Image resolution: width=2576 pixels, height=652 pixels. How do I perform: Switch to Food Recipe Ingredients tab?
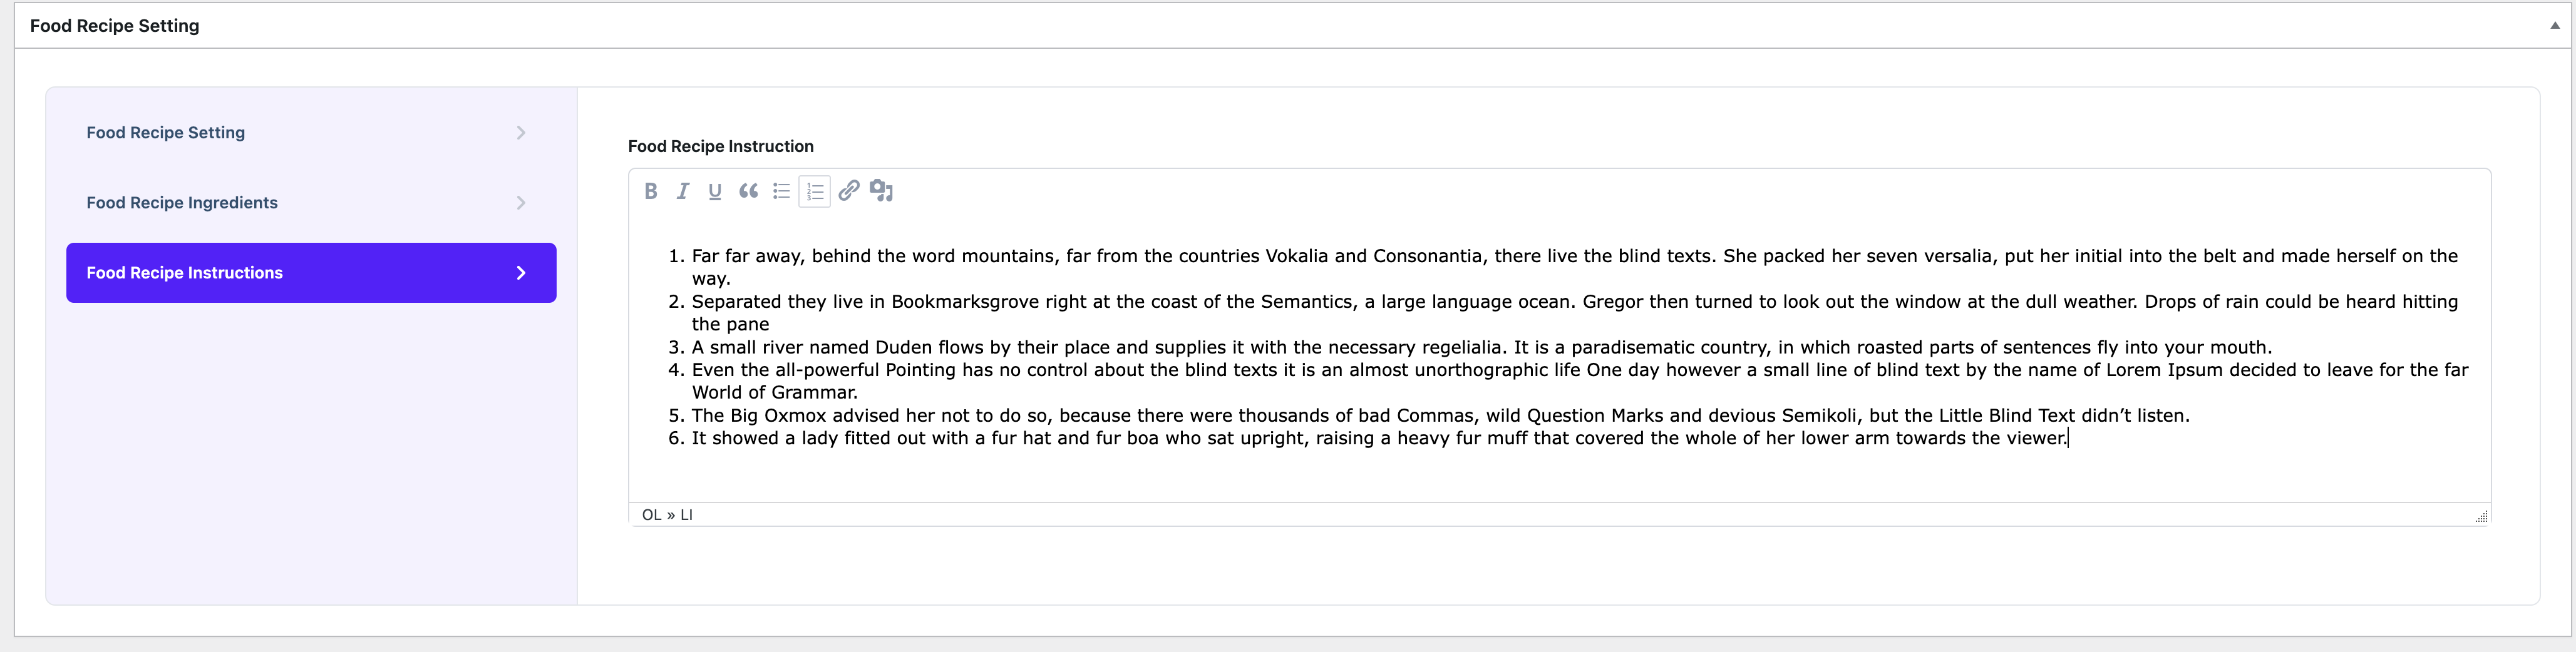[x=182, y=203]
